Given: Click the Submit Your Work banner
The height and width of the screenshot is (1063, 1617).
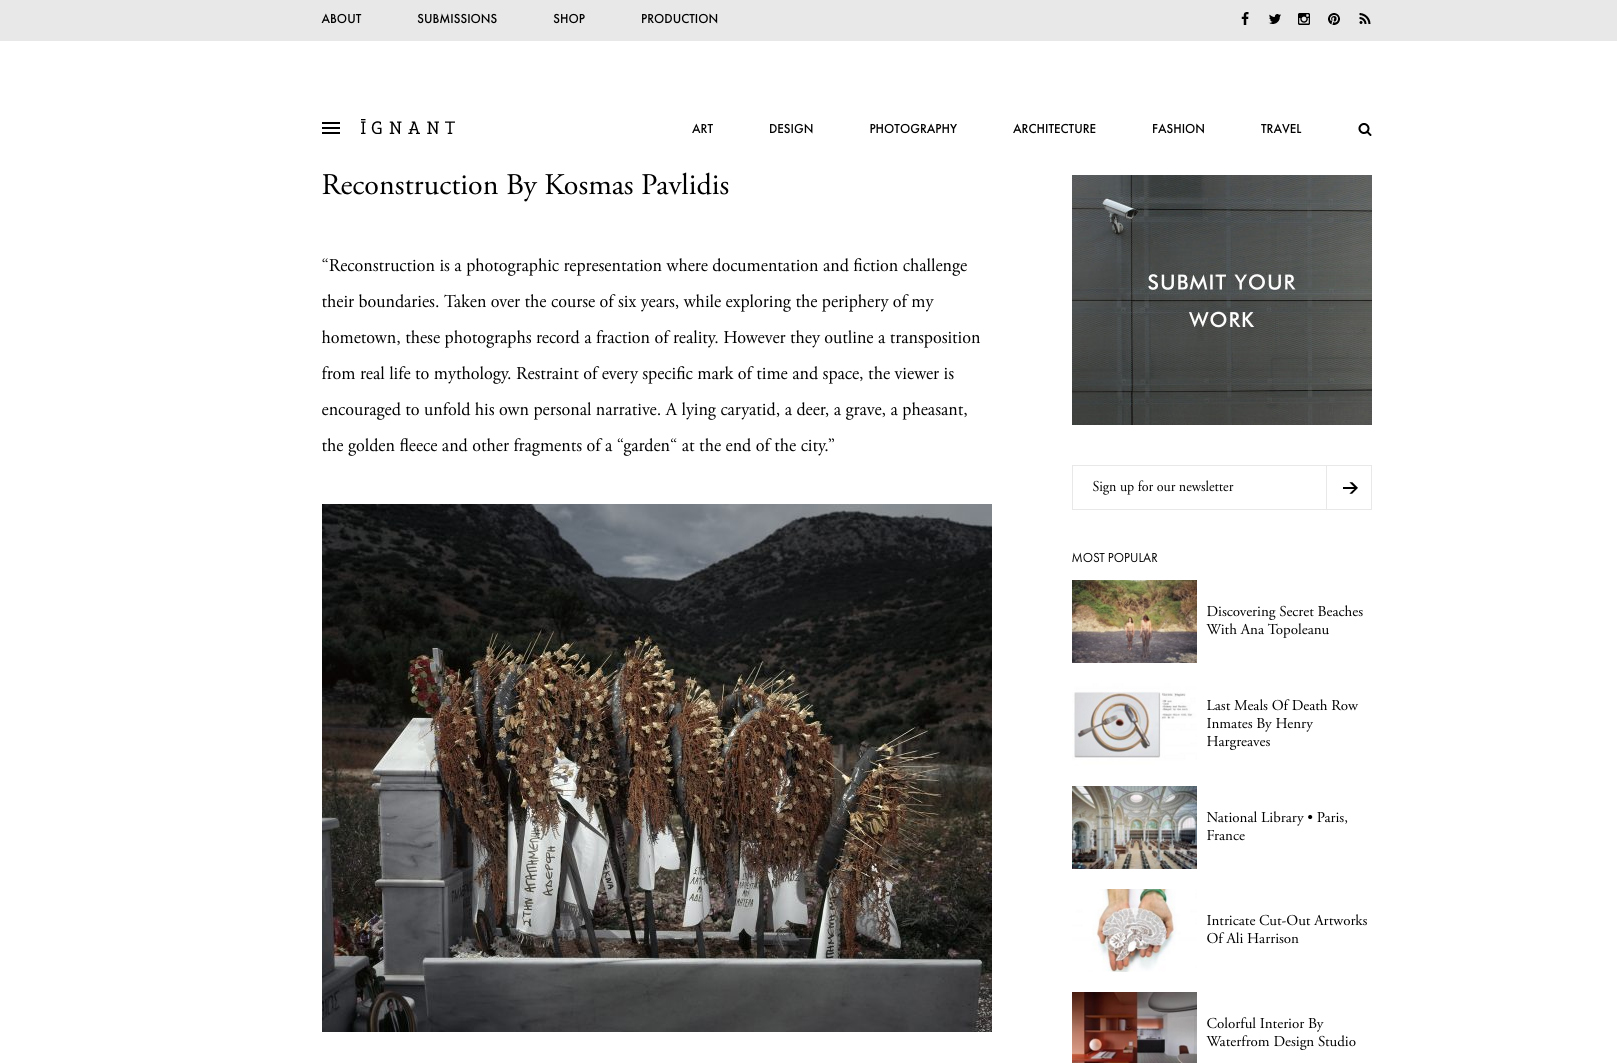Looking at the screenshot, I should pyautogui.click(x=1221, y=300).
